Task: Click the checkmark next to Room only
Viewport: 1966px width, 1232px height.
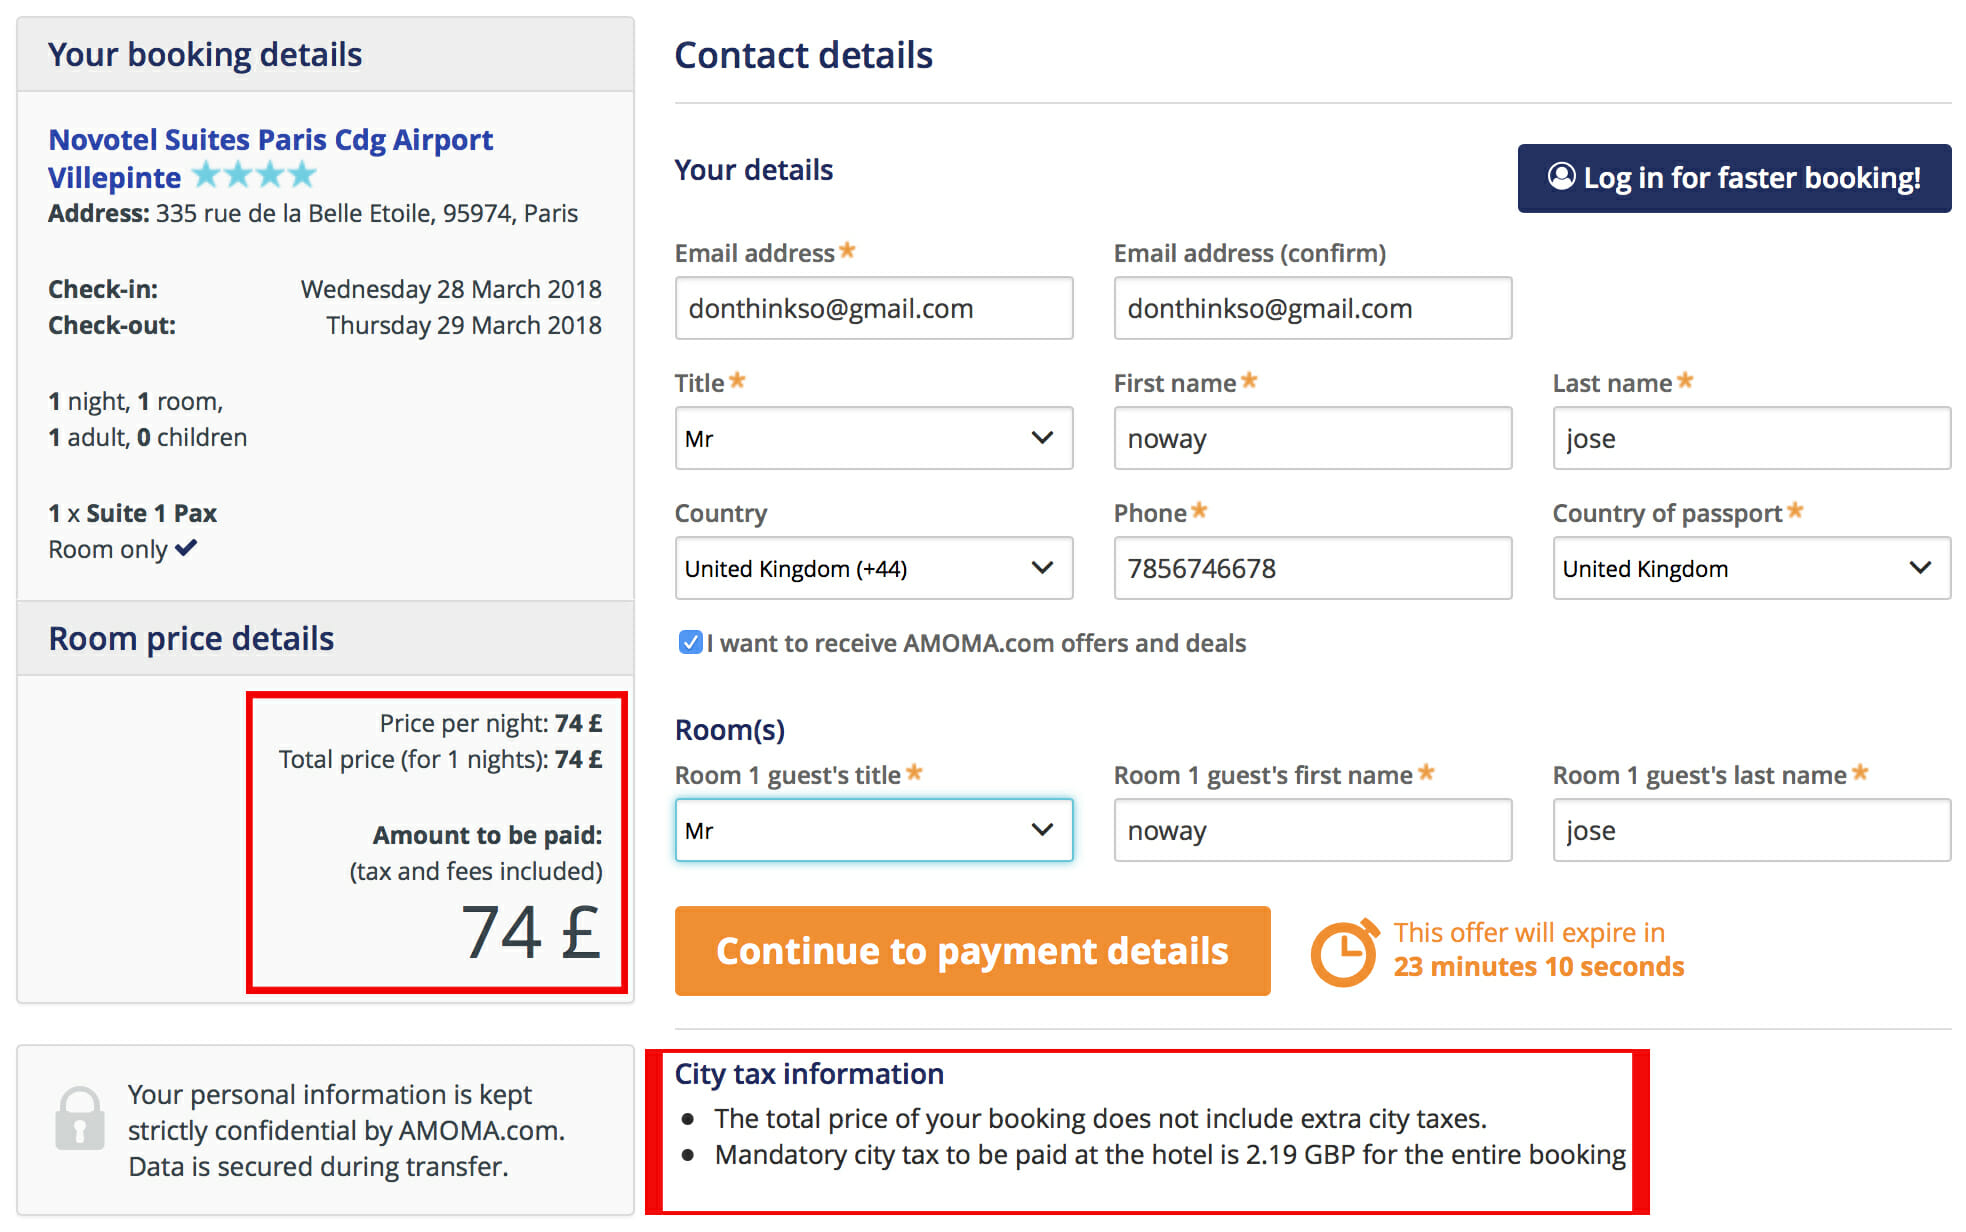Action: tap(185, 547)
